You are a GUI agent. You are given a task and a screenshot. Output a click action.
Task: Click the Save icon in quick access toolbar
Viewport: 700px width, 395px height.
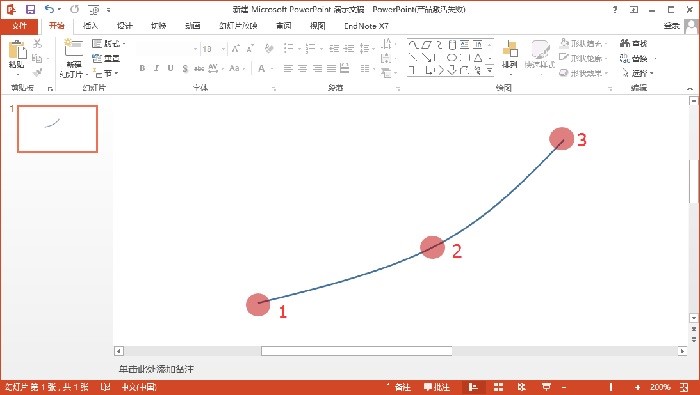pos(30,9)
